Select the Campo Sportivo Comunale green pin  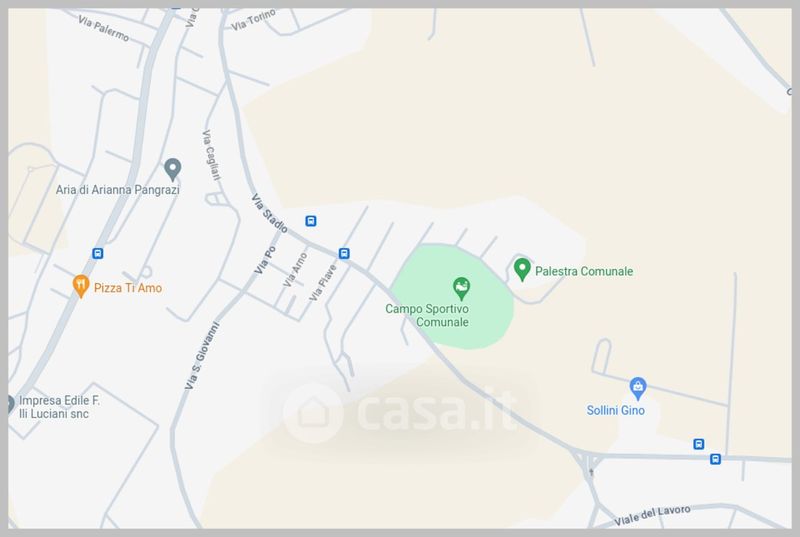click(x=461, y=288)
